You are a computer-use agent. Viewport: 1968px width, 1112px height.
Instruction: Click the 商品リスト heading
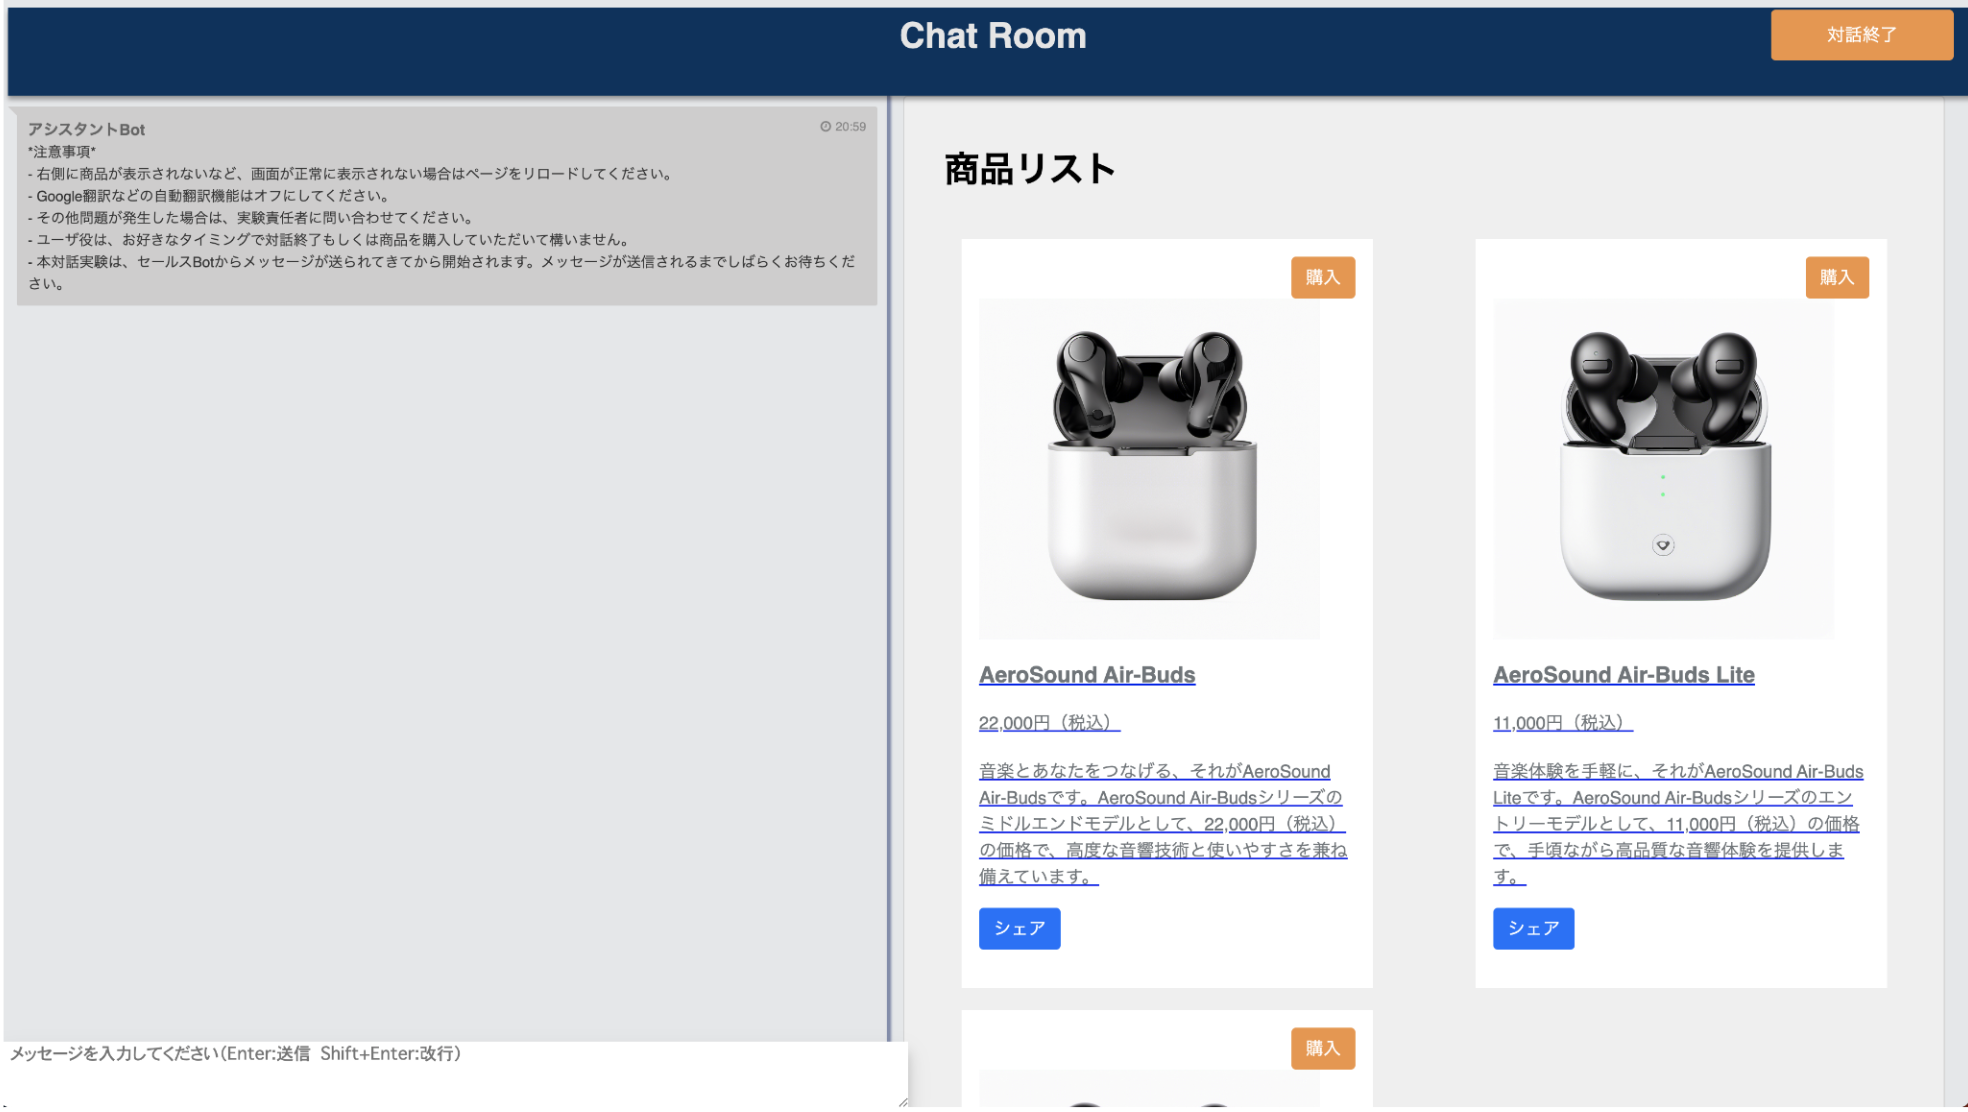click(1029, 169)
